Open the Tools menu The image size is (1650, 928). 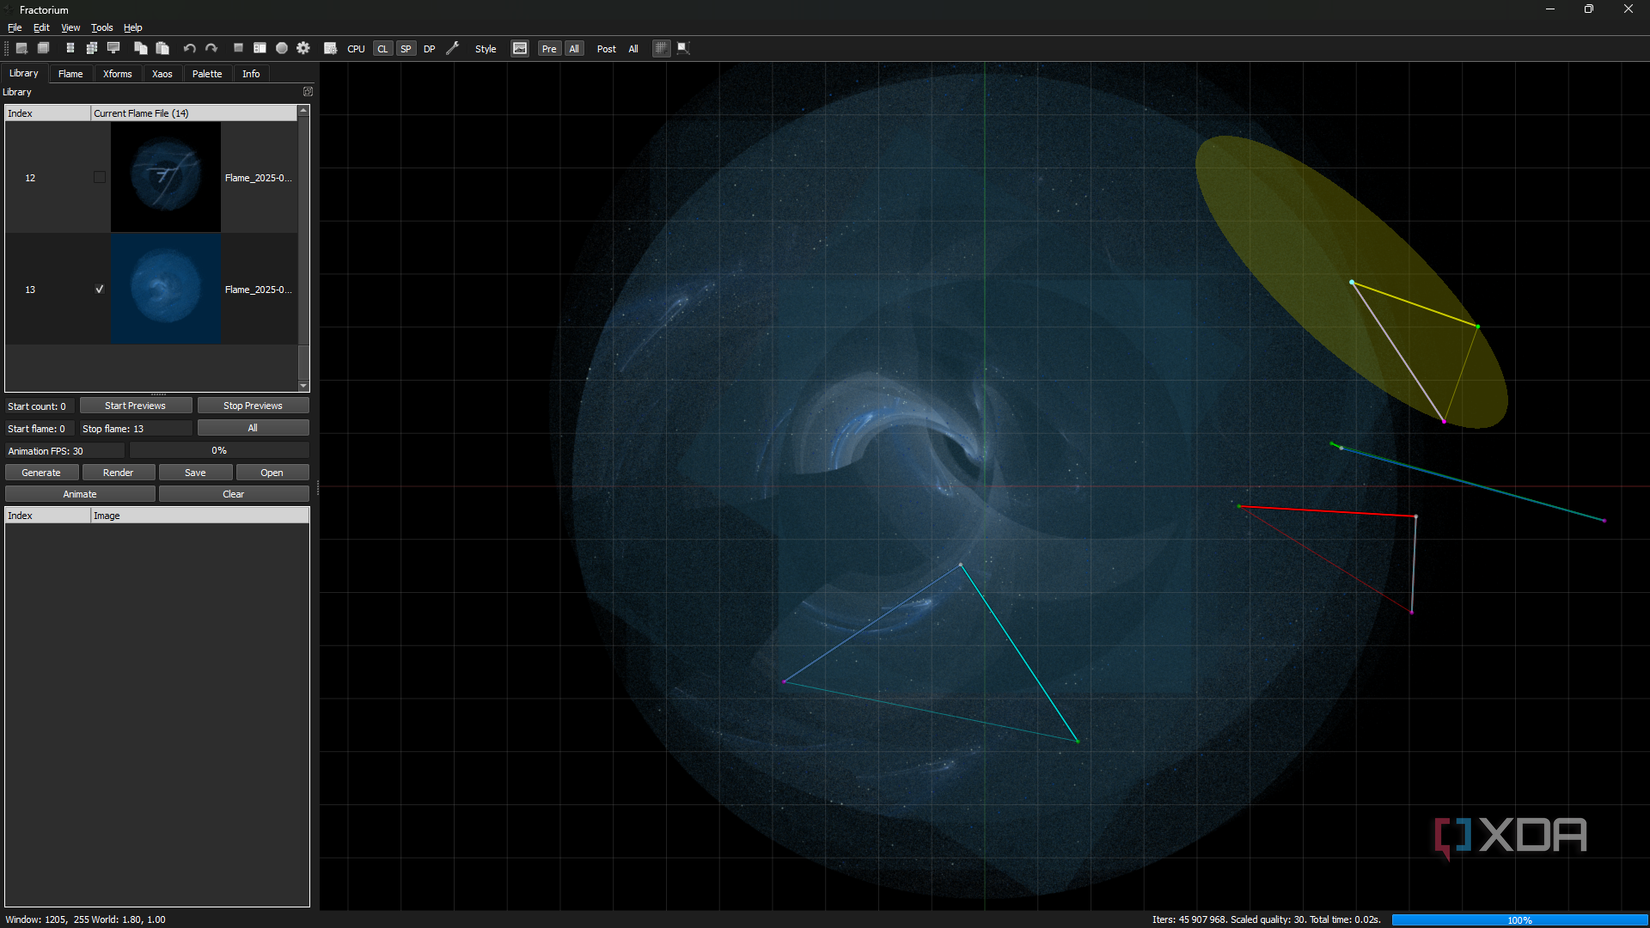(102, 27)
